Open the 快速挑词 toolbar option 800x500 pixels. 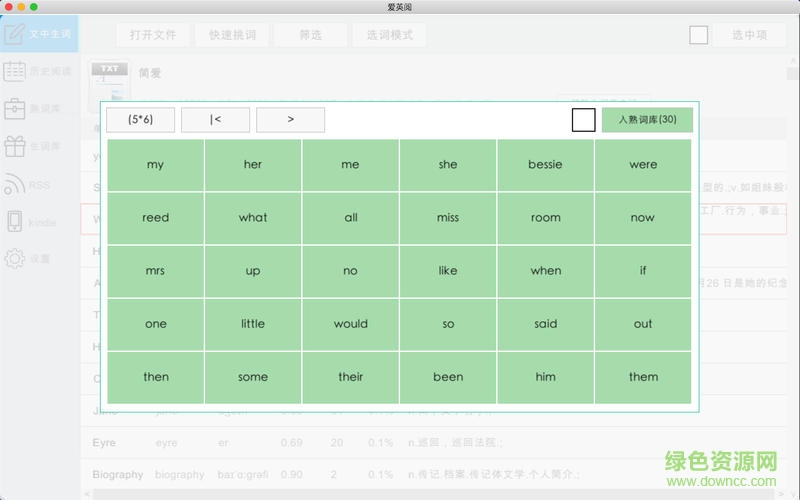(x=232, y=35)
